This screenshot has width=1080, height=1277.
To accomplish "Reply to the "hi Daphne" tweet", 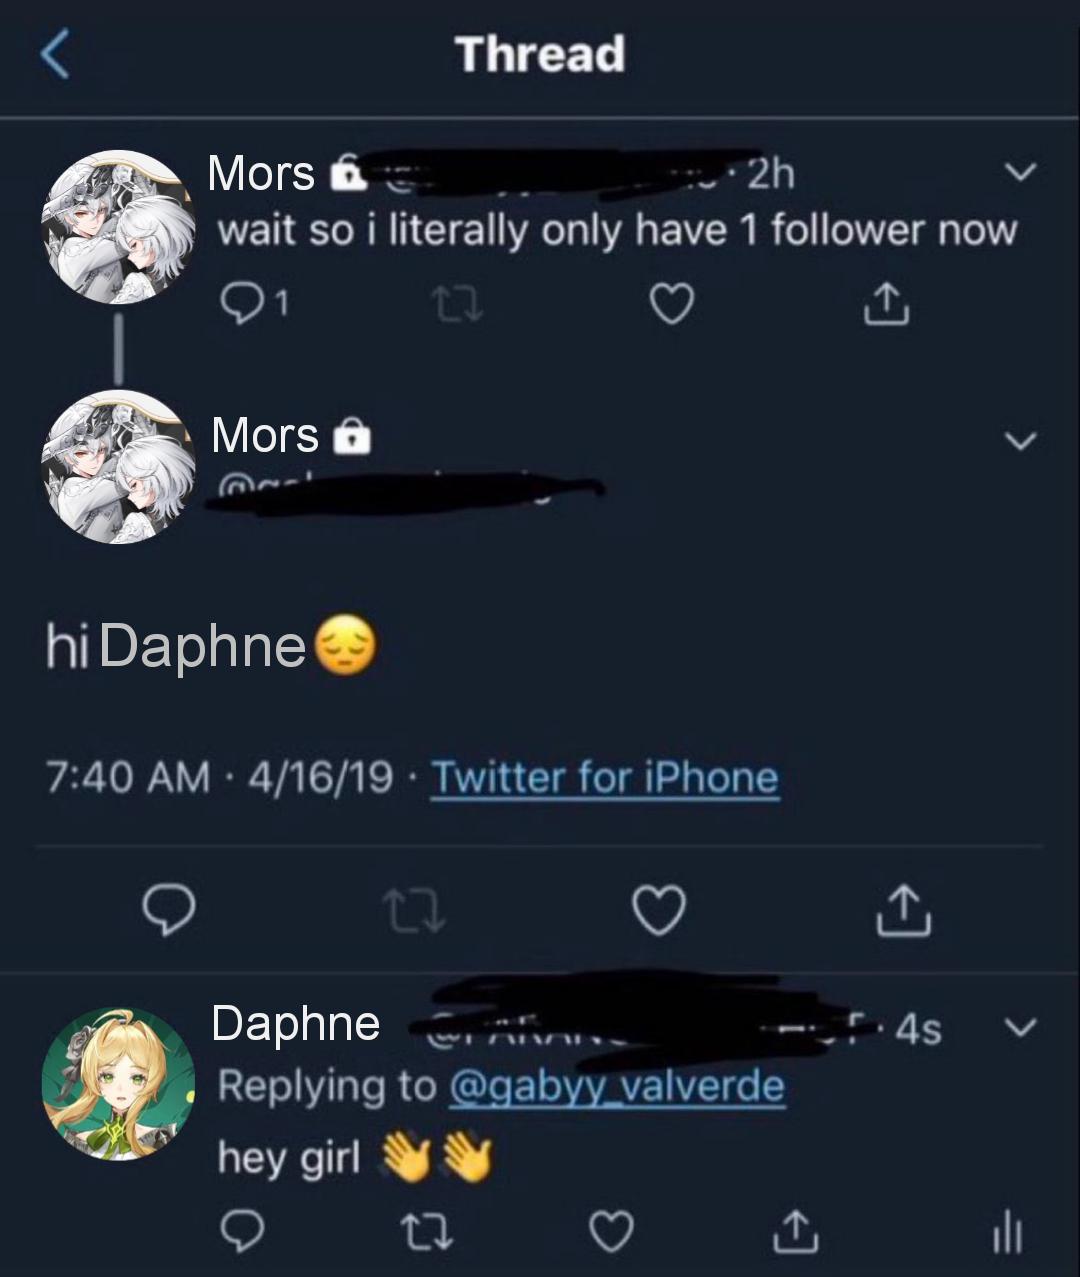I will pos(167,910).
